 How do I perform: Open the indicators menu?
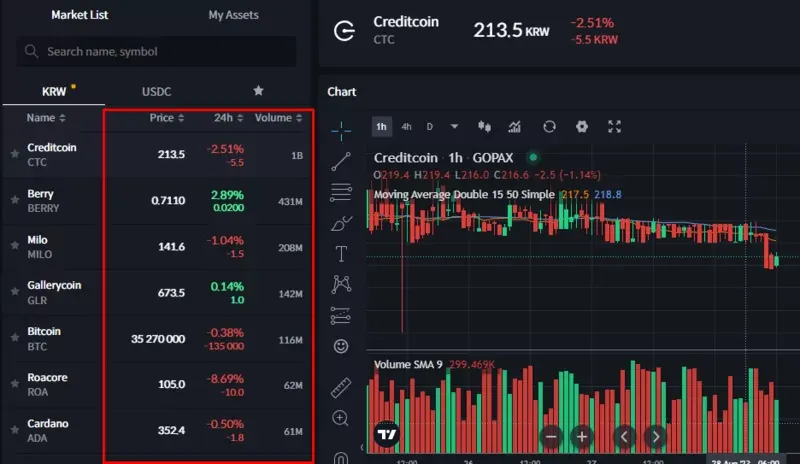tap(514, 127)
